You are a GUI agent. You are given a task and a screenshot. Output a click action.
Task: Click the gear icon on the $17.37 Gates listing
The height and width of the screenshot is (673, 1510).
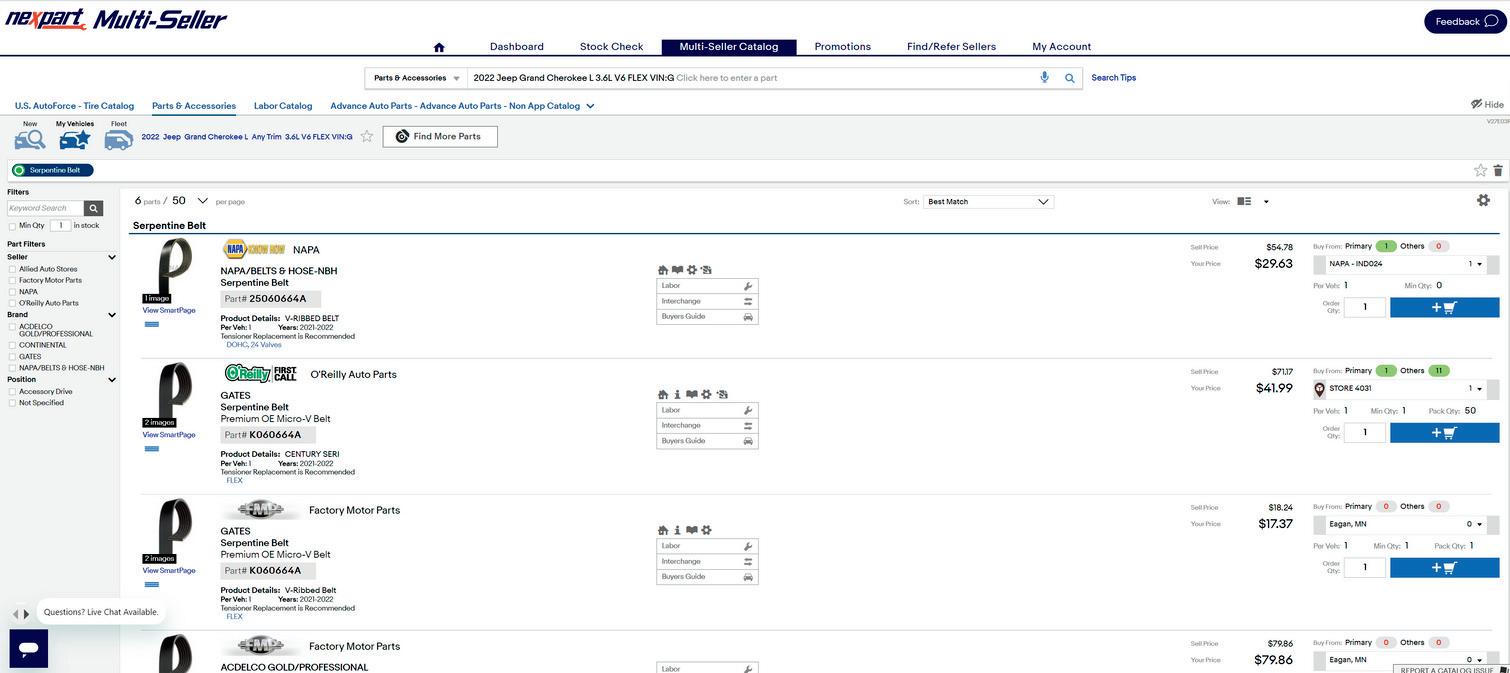coord(706,530)
